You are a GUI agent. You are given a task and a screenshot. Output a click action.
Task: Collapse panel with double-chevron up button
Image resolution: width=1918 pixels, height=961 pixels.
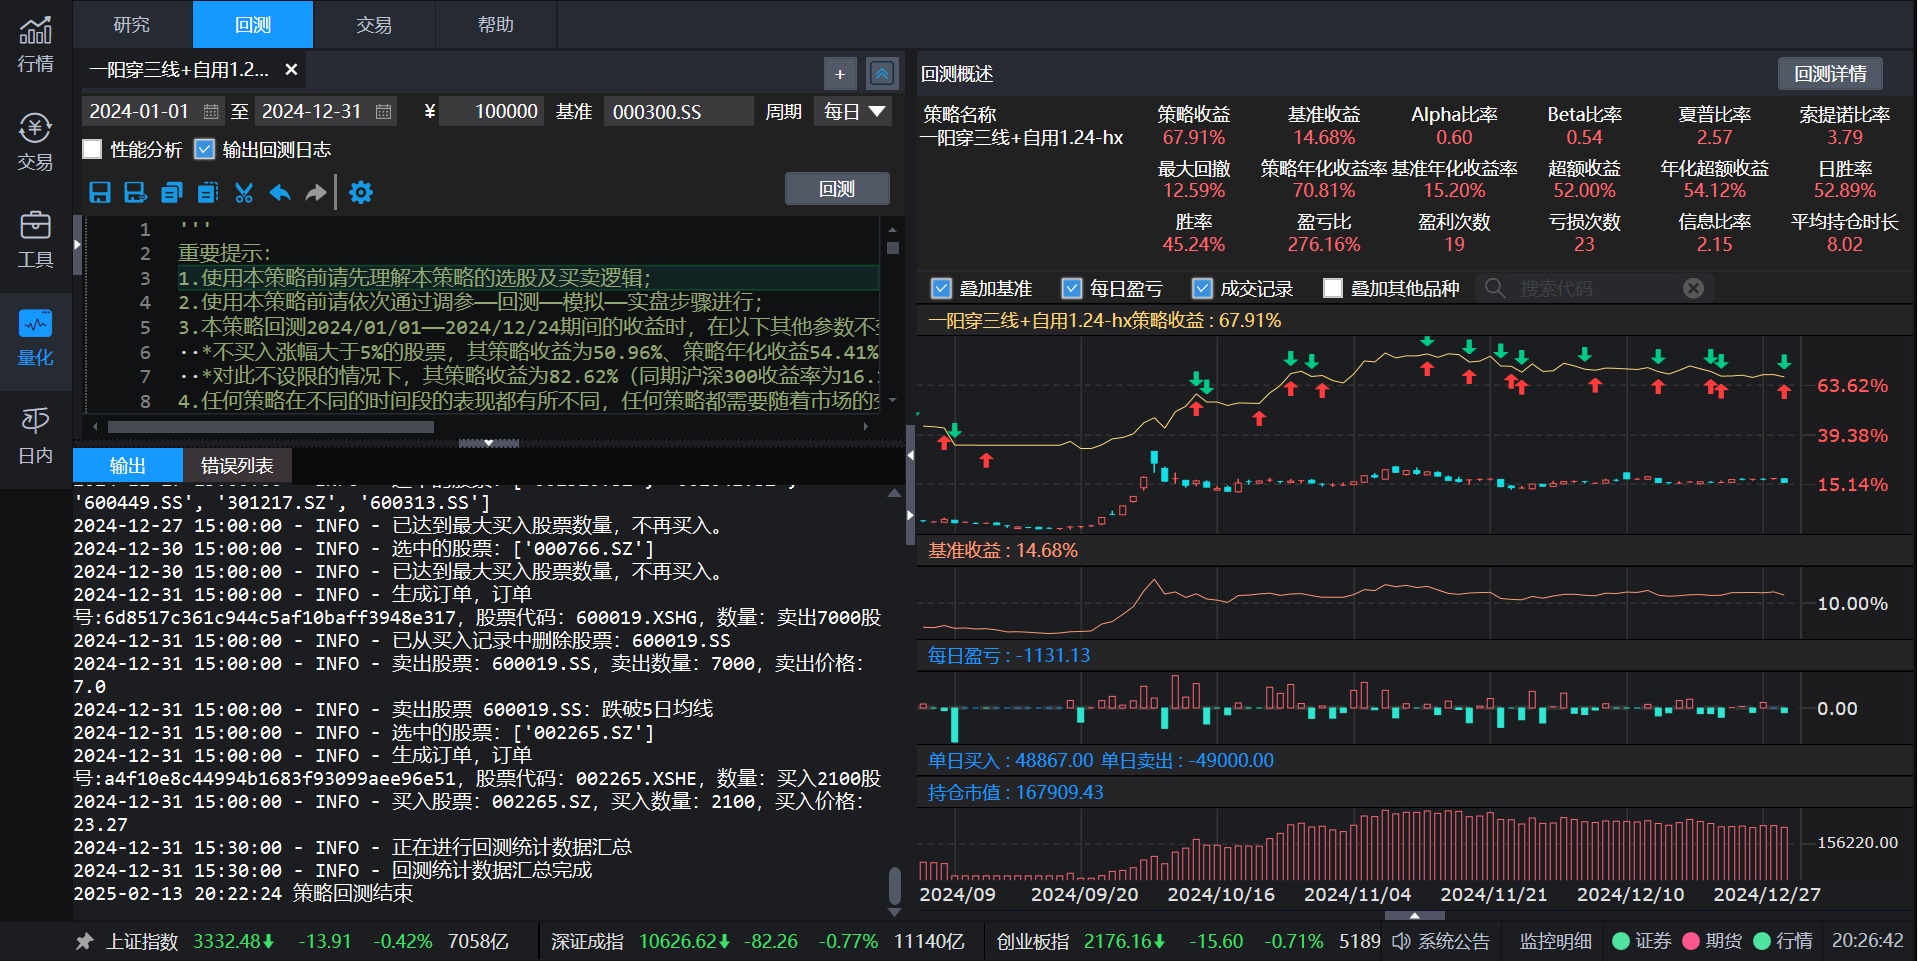(x=882, y=73)
